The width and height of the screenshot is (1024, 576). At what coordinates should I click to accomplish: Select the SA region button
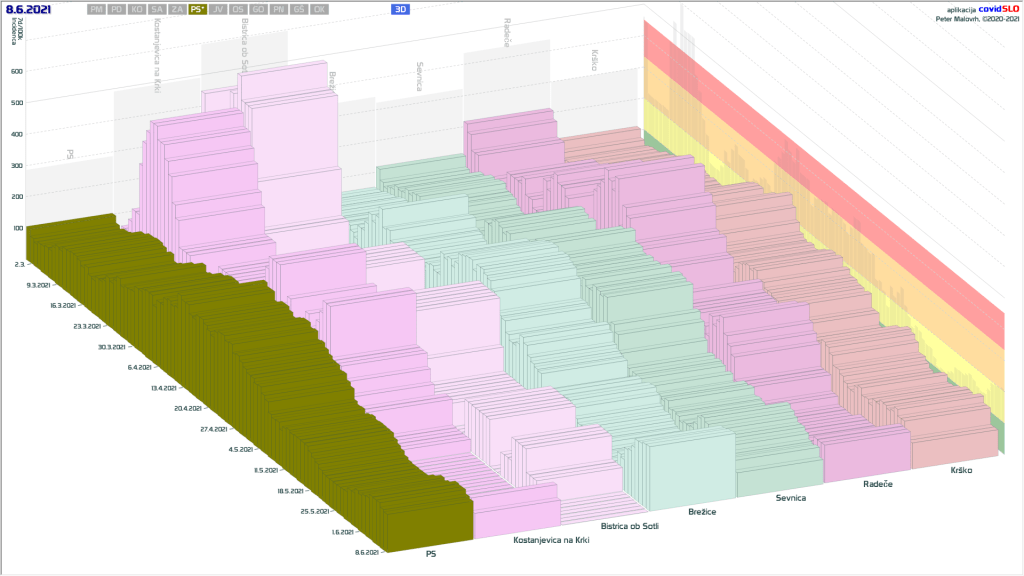tap(157, 9)
